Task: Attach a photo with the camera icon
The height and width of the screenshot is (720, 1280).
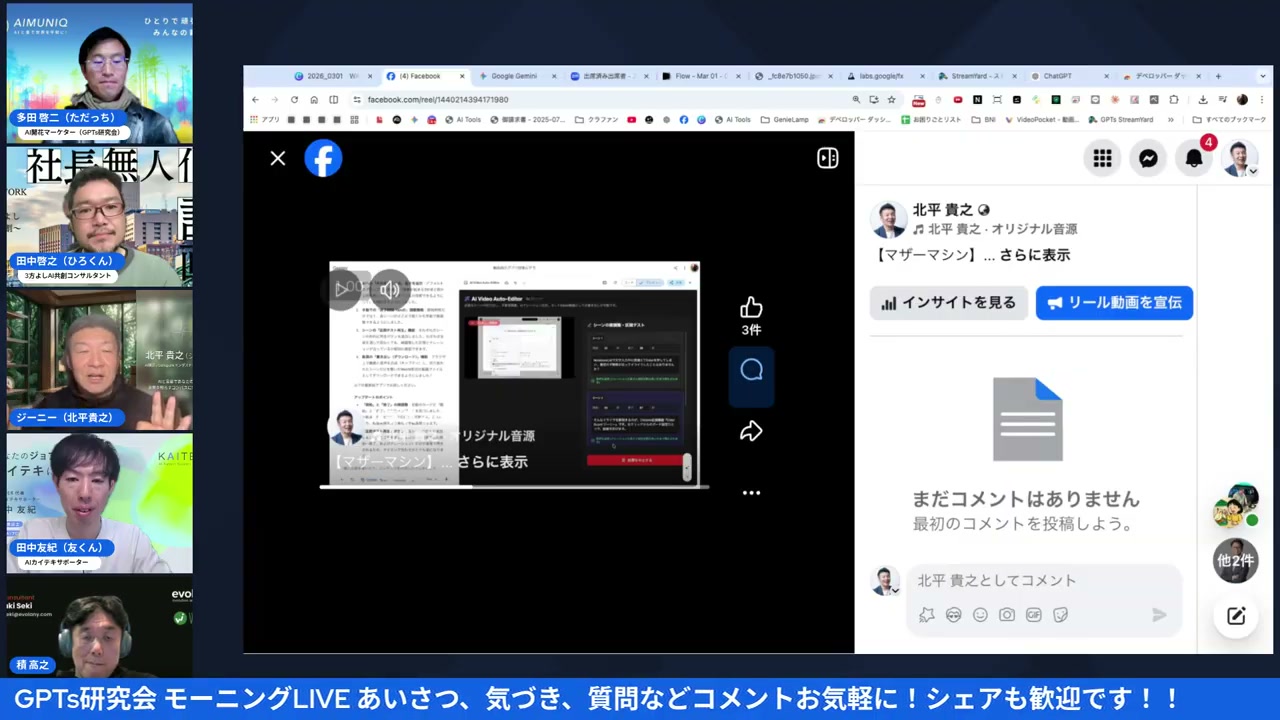Action: point(1007,615)
